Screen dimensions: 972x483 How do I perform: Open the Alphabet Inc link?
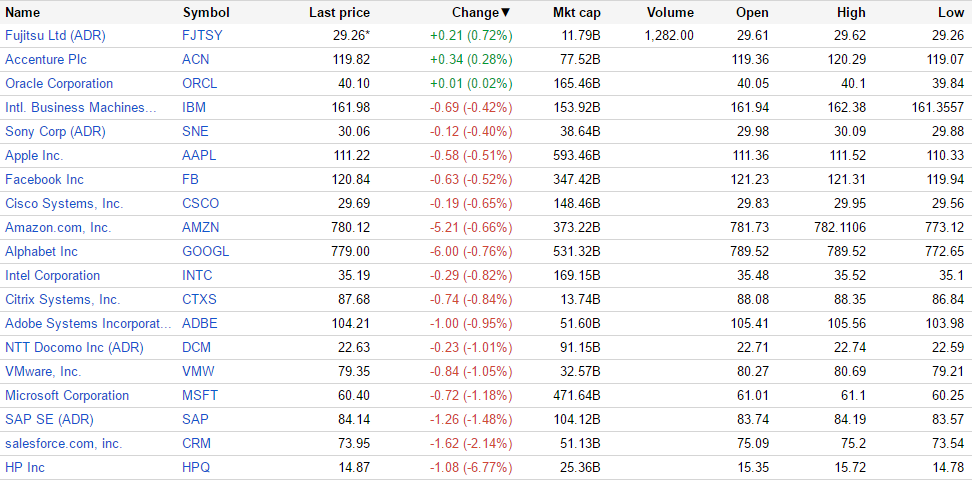tap(41, 251)
